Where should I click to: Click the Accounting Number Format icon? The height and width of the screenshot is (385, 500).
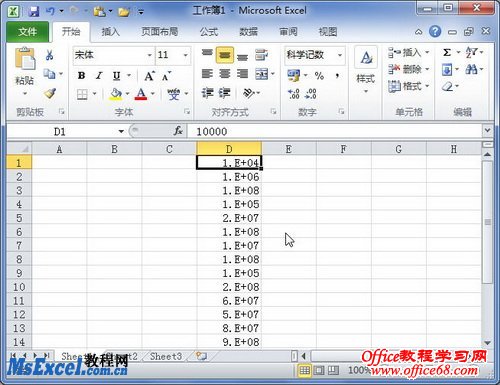pyautogui.click(x=294, y=76)
